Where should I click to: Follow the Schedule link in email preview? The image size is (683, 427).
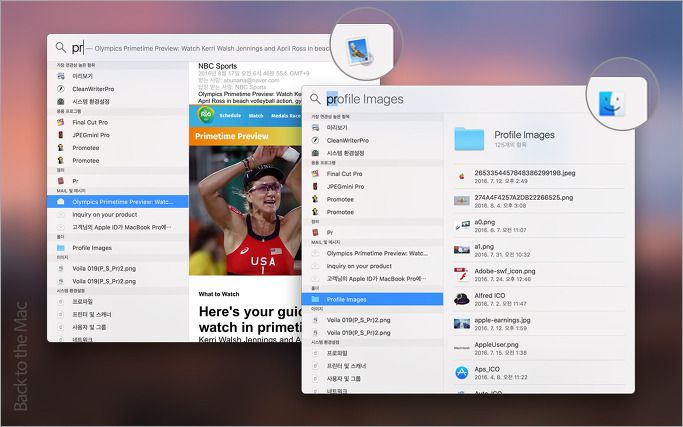pyautogui.click(x=230, y=115)
